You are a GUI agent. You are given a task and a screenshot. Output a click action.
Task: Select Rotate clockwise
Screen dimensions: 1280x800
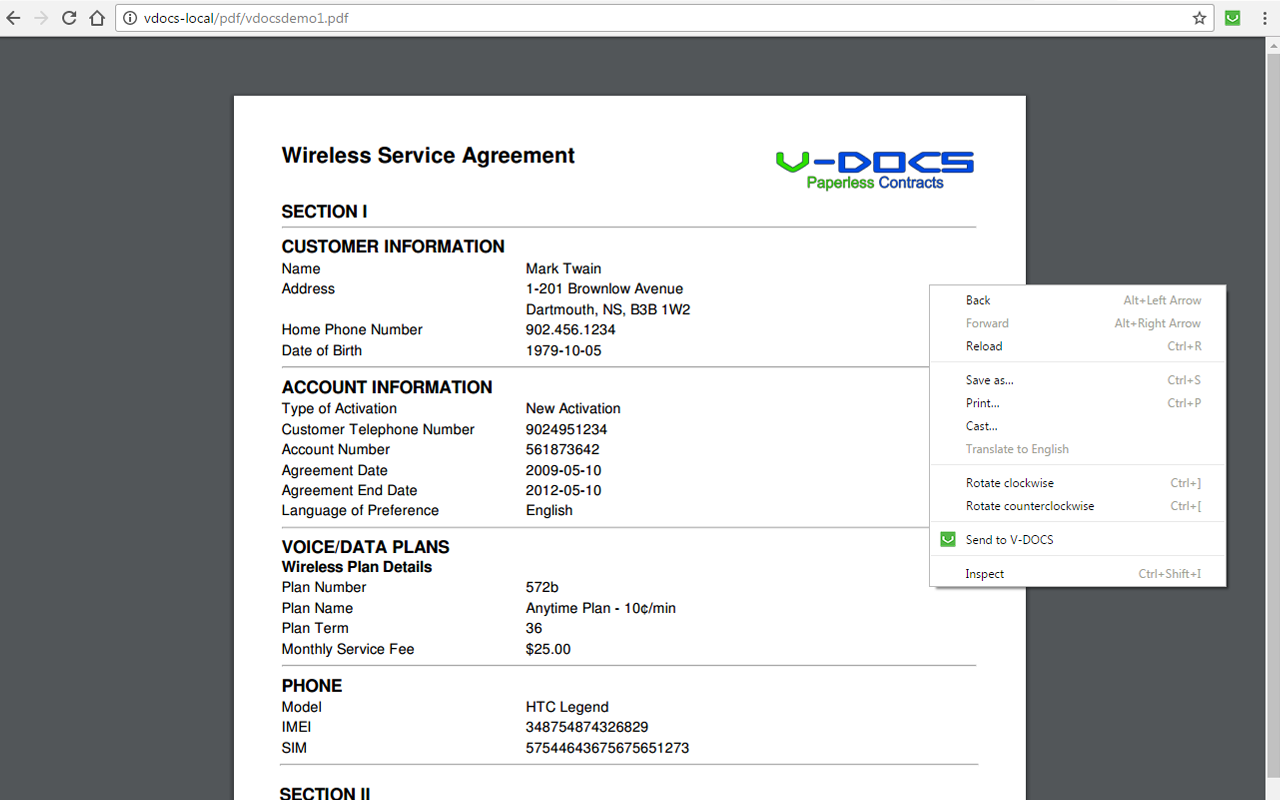pos(1009,482)
